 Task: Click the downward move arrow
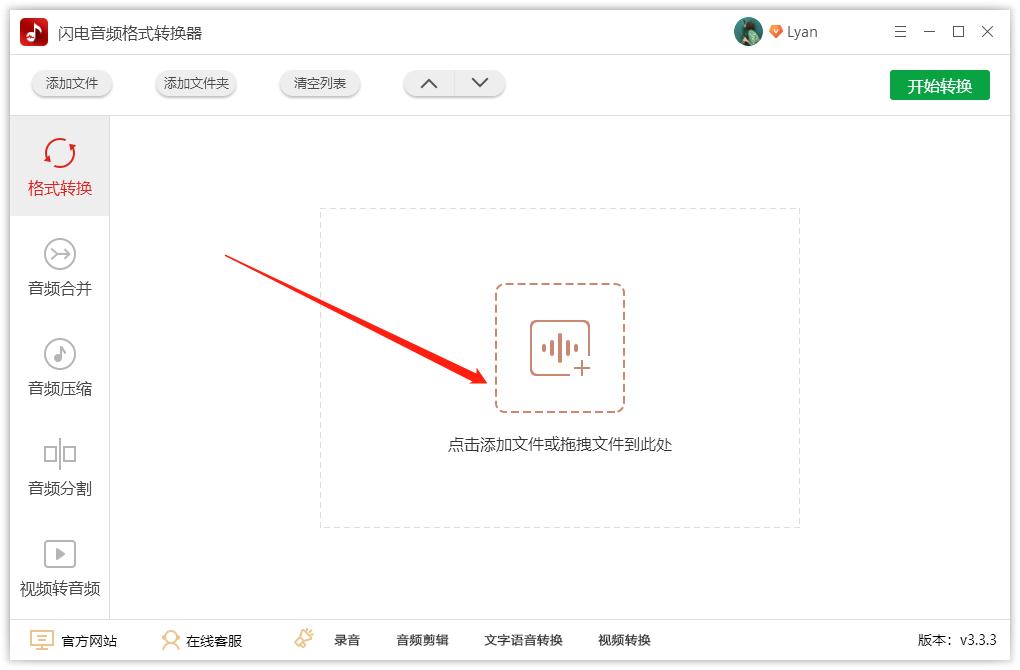click(478, 84)
